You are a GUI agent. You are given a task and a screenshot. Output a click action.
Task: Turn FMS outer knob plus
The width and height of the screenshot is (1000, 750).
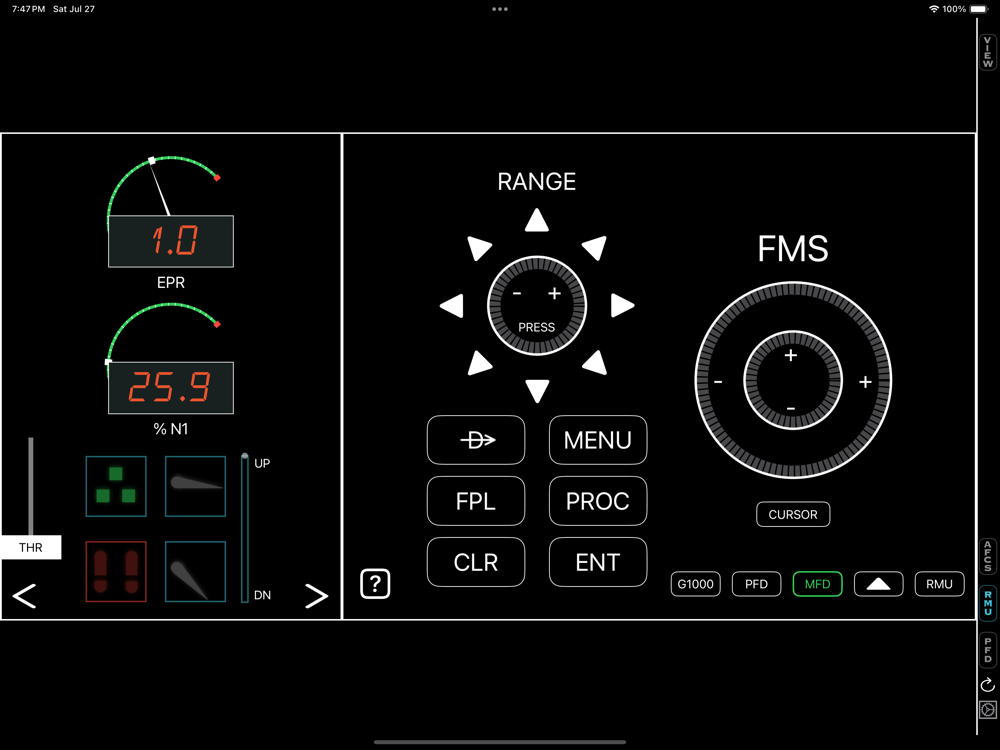click(865, 382)
